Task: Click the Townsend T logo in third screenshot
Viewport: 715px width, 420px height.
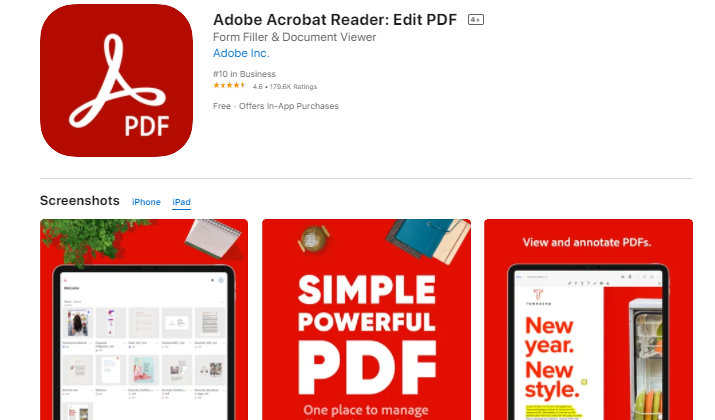Action: [x=538, y=295]
